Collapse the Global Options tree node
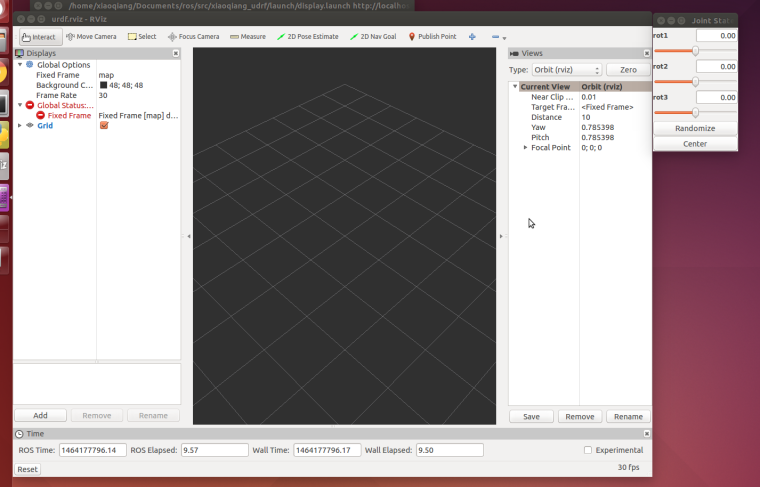760x487 pixels. point(20,64)
